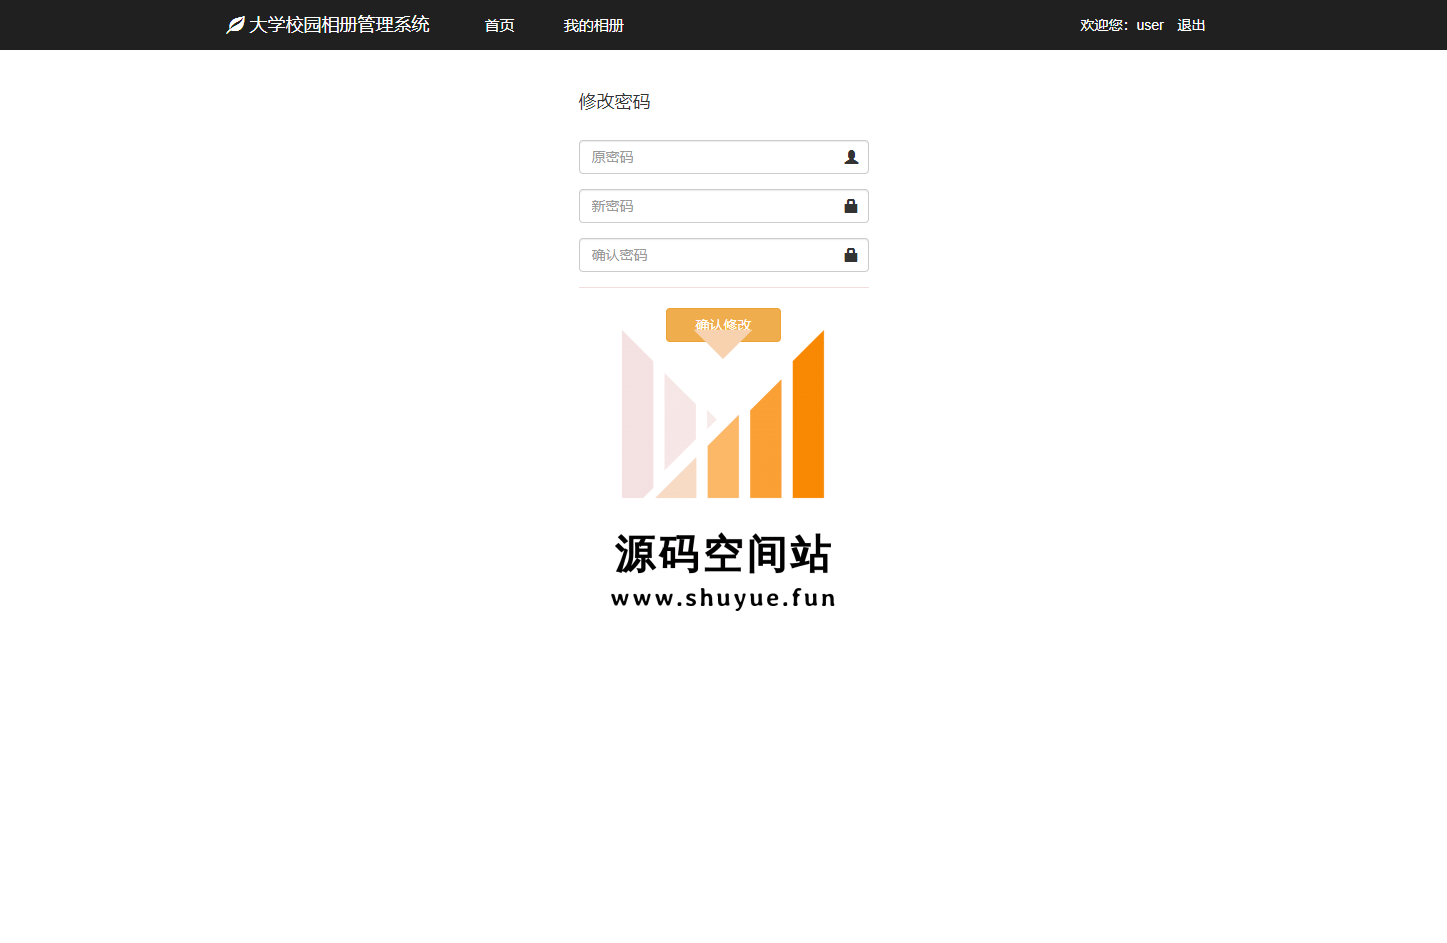The height and width of the screenshot is (943, 1447).
Task: Focus the 新密码 input field
Action: pos(724,206)
